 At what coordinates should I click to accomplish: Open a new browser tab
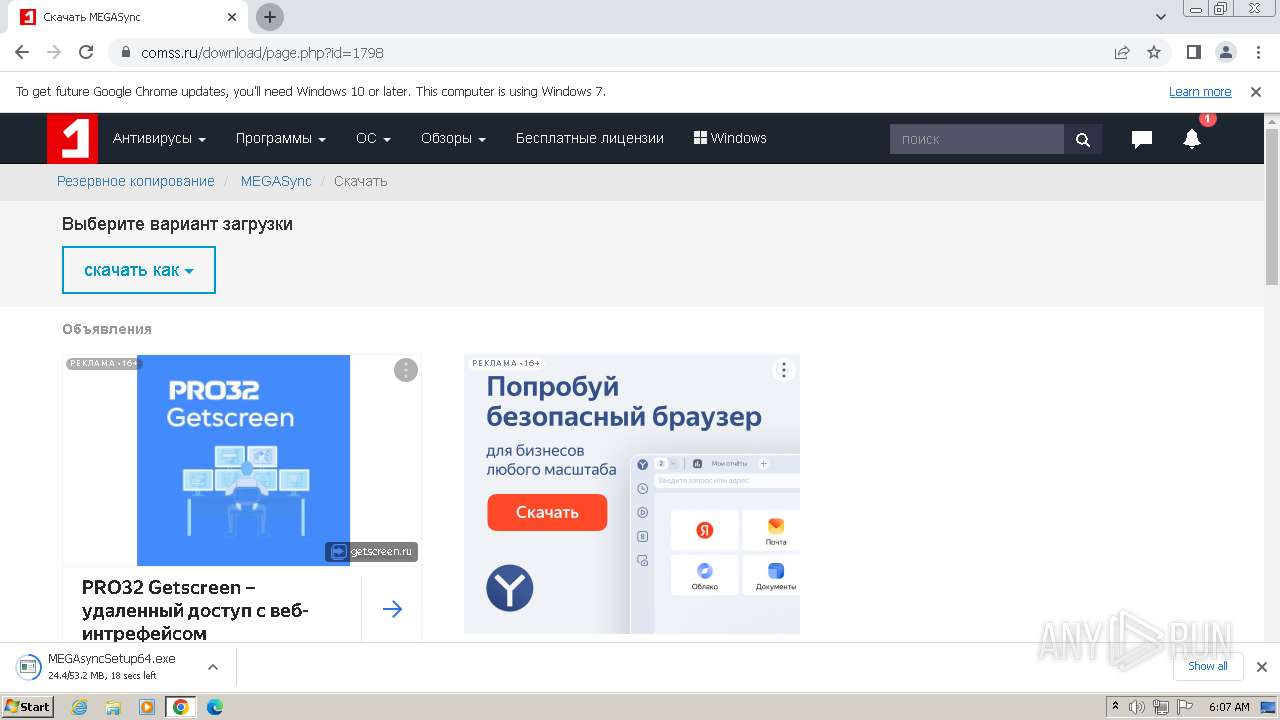[x=270, y=17]
